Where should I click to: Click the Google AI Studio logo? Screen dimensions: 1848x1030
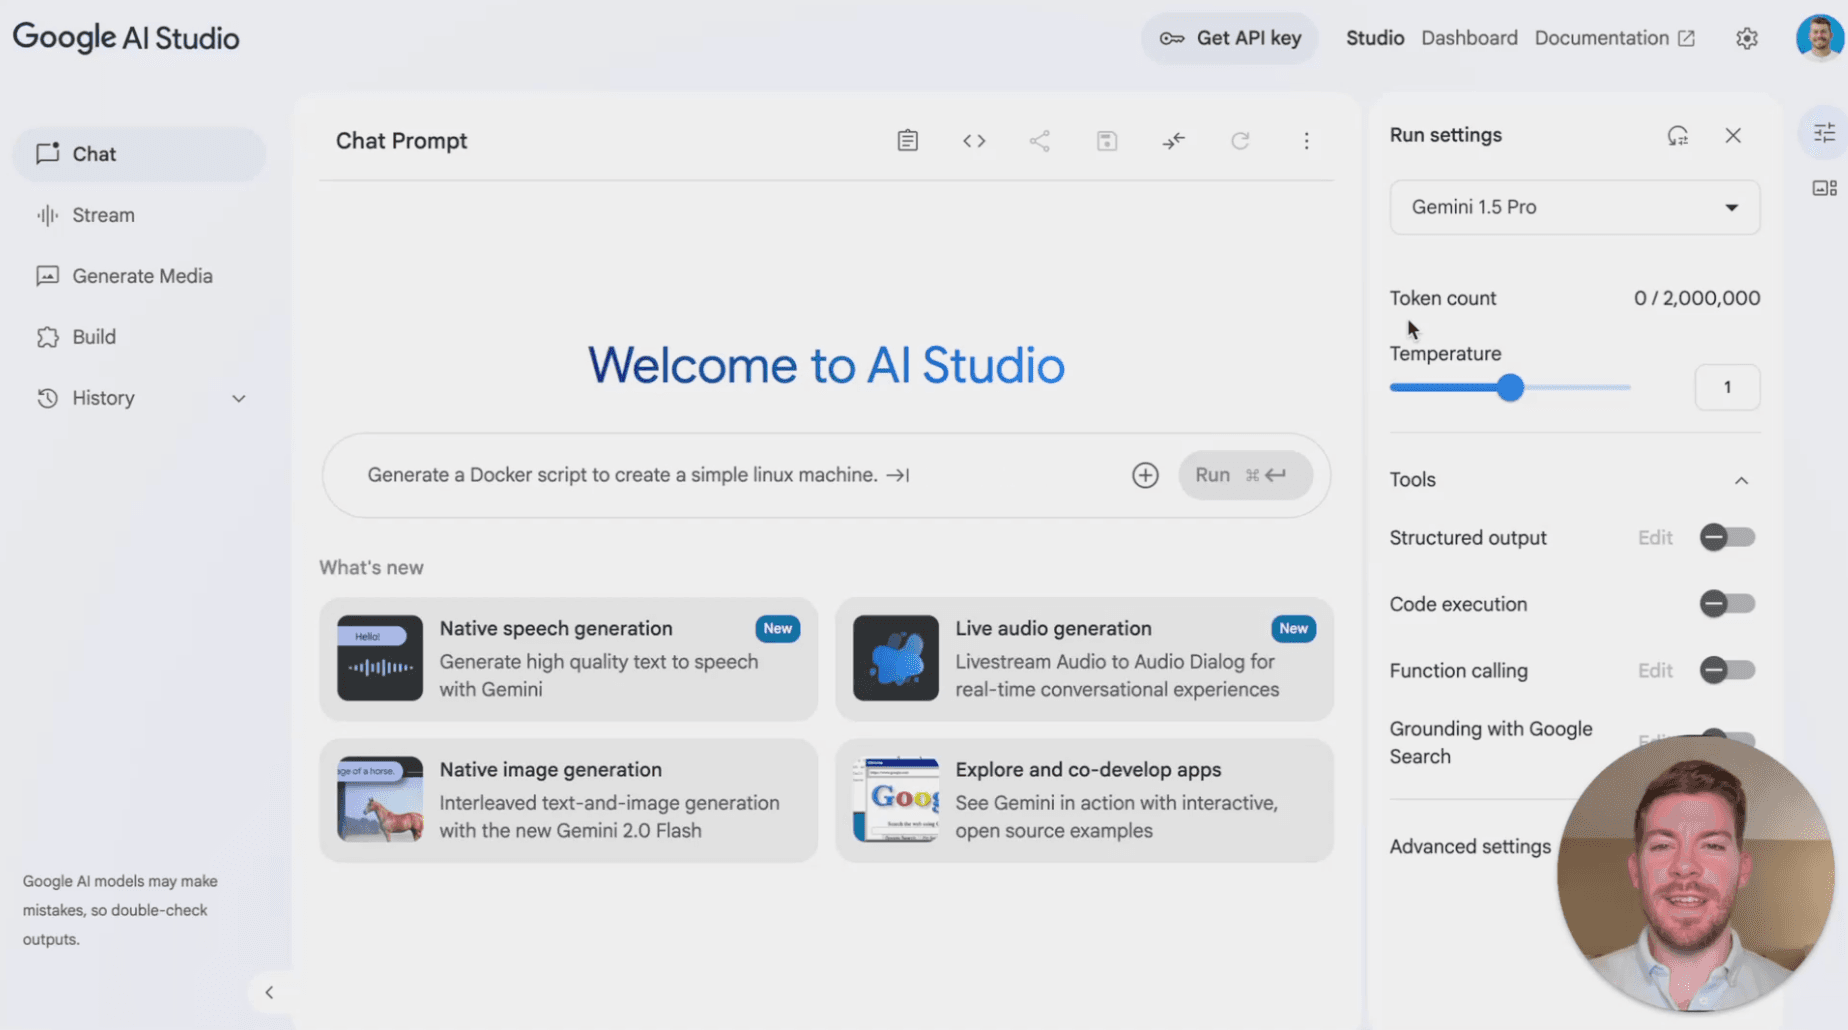coord(126,38)
